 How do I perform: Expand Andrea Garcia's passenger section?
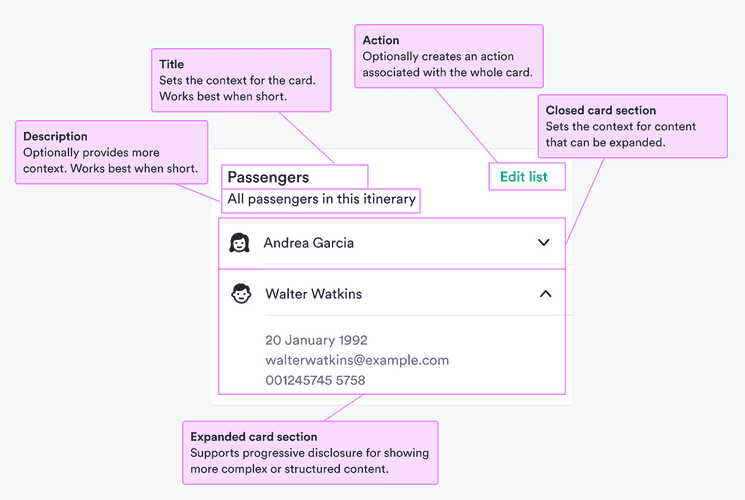(544, 243)
